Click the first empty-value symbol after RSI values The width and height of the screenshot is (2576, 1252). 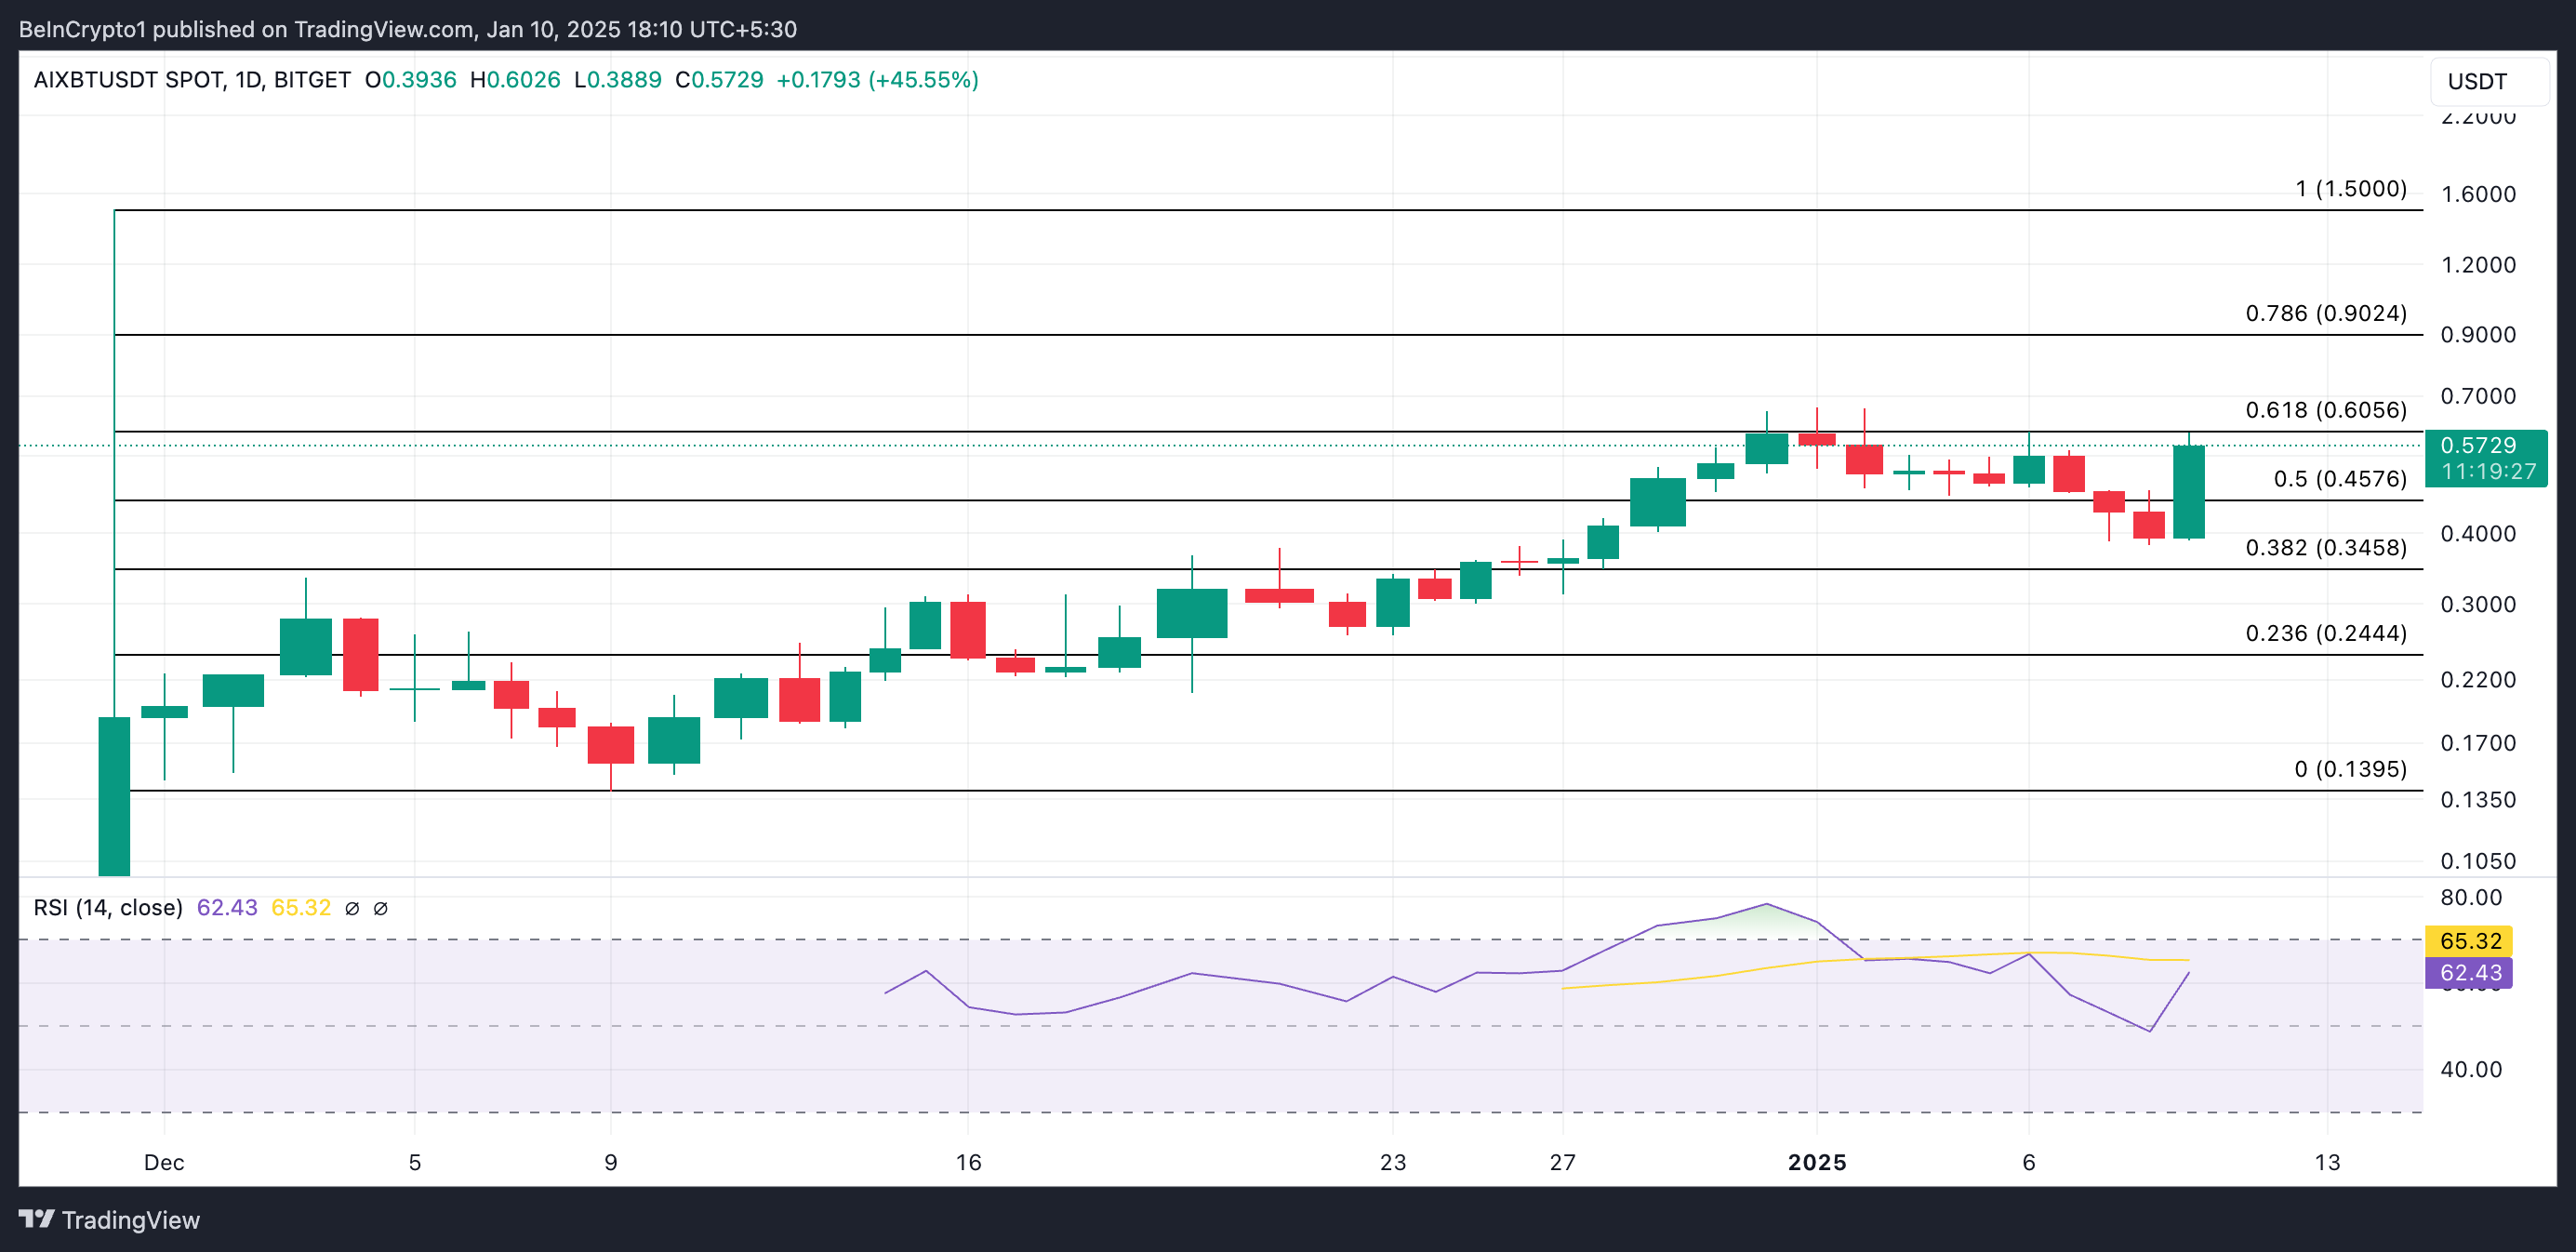point(352,908)
